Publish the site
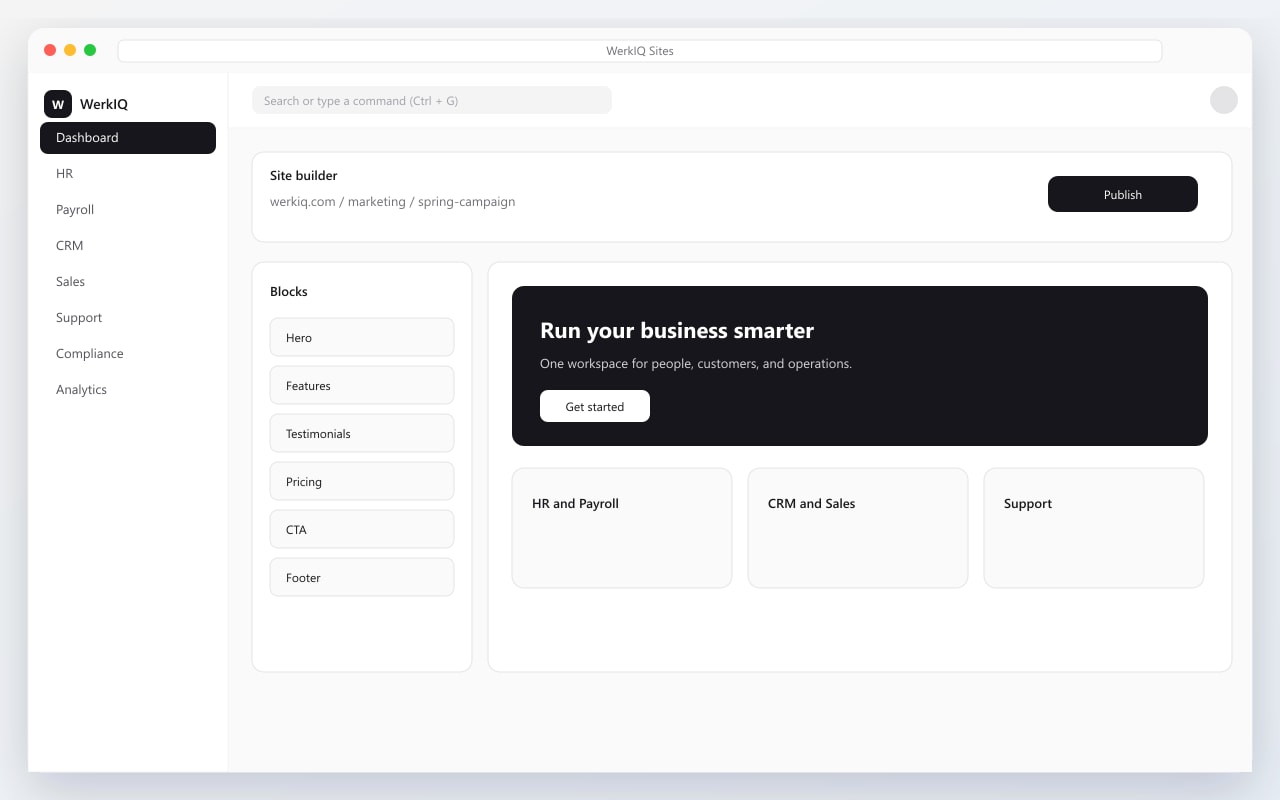Image resolution: width=1280 pixels, height=800 pixels. point(1123,194)
